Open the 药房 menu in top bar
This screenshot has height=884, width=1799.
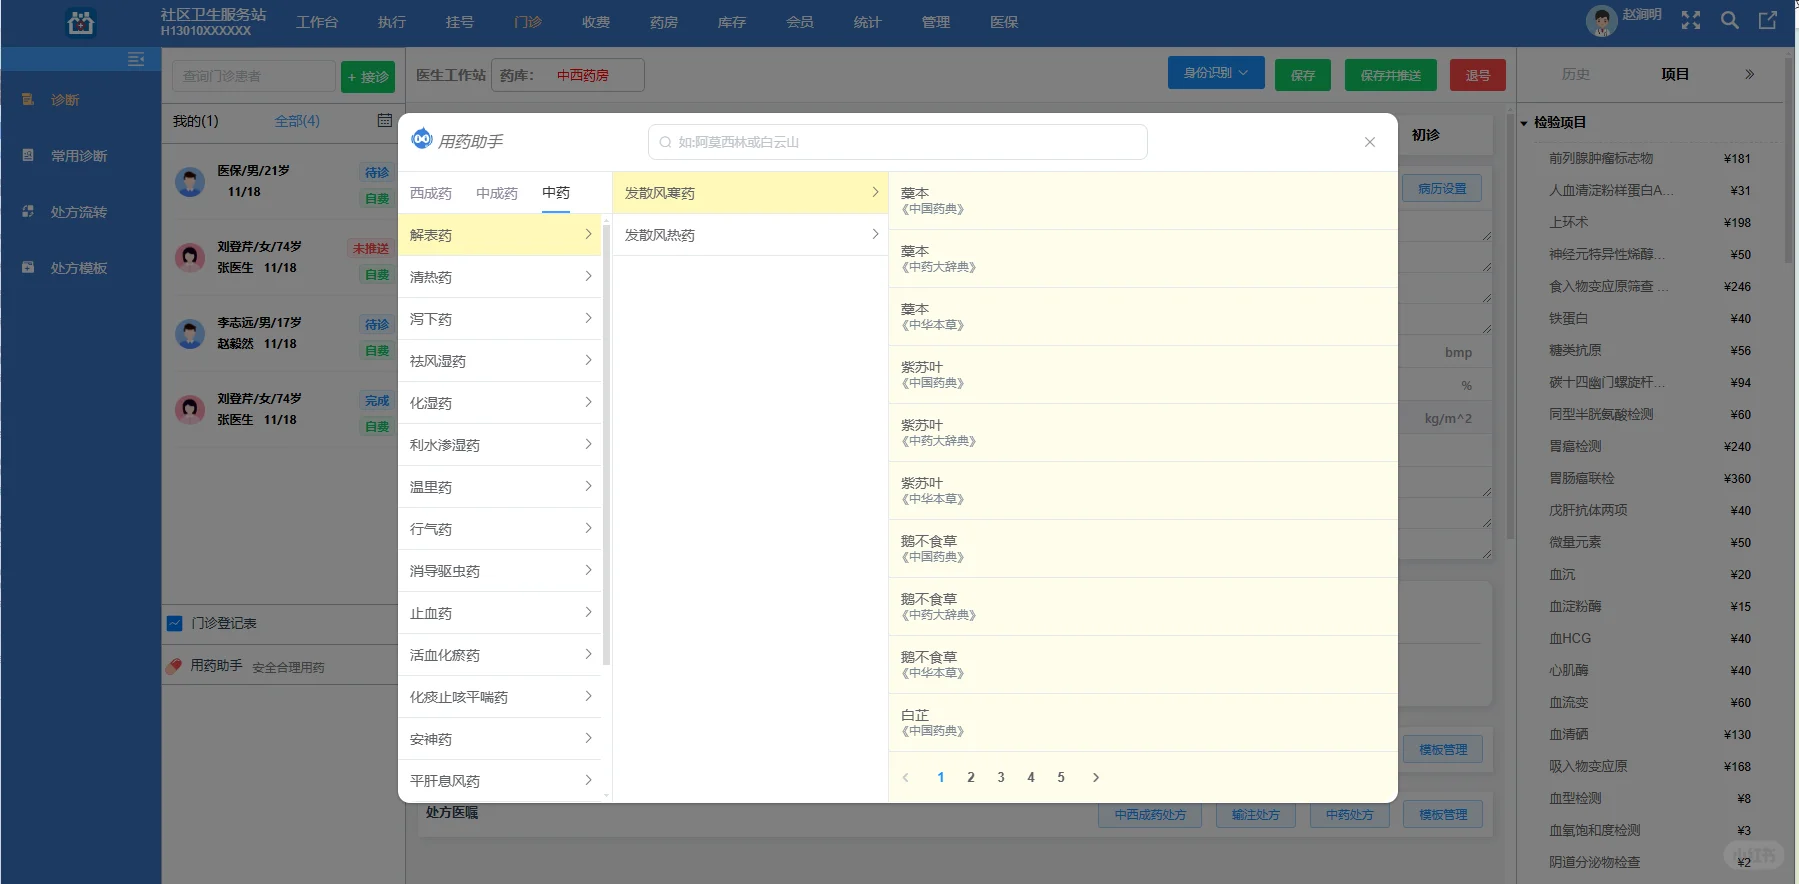click(x=664, y=22)
